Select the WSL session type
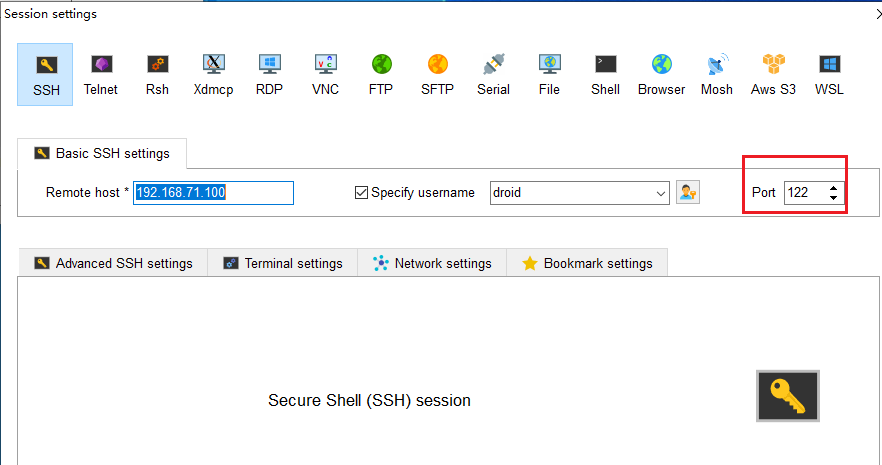This screenshot has height=465, width=882. [x=829, y=74]
